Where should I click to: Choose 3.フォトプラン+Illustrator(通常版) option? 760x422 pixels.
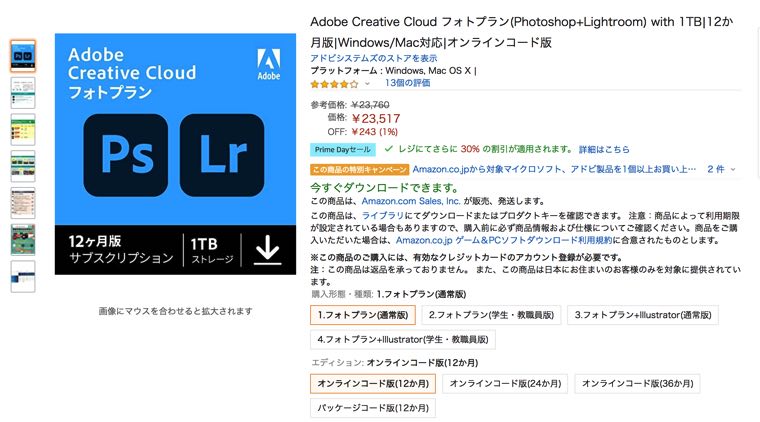[x=643, y=315]
